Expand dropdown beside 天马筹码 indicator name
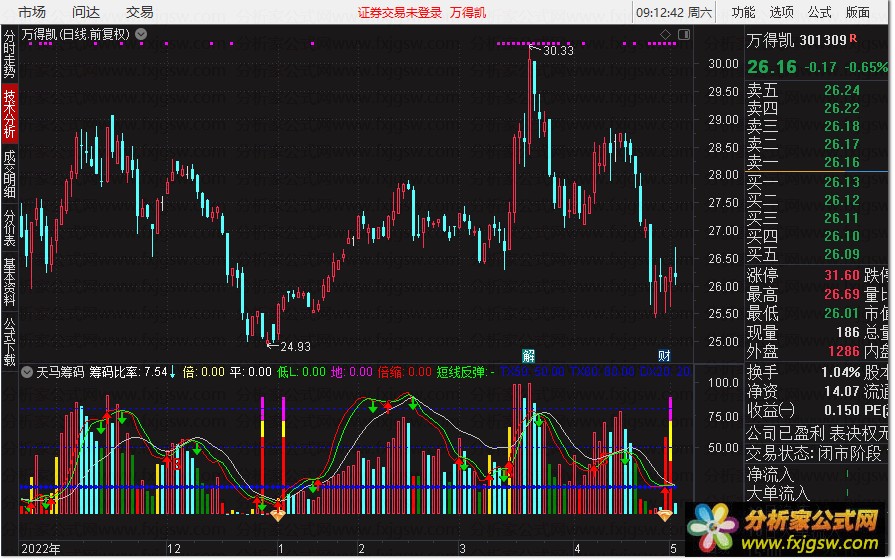 [x=27, y=372]
